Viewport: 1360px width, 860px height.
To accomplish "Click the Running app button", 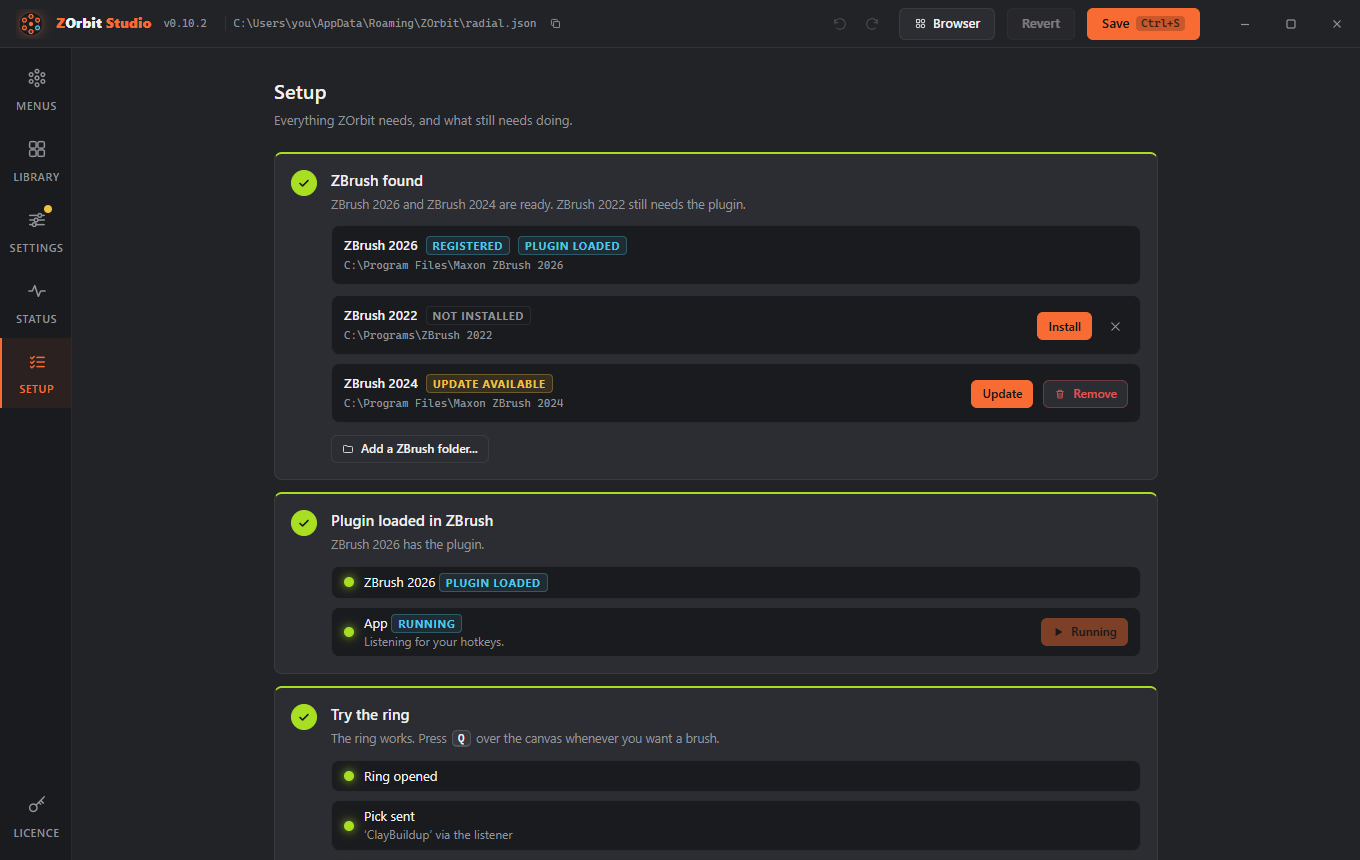I will pos(1084,632).
